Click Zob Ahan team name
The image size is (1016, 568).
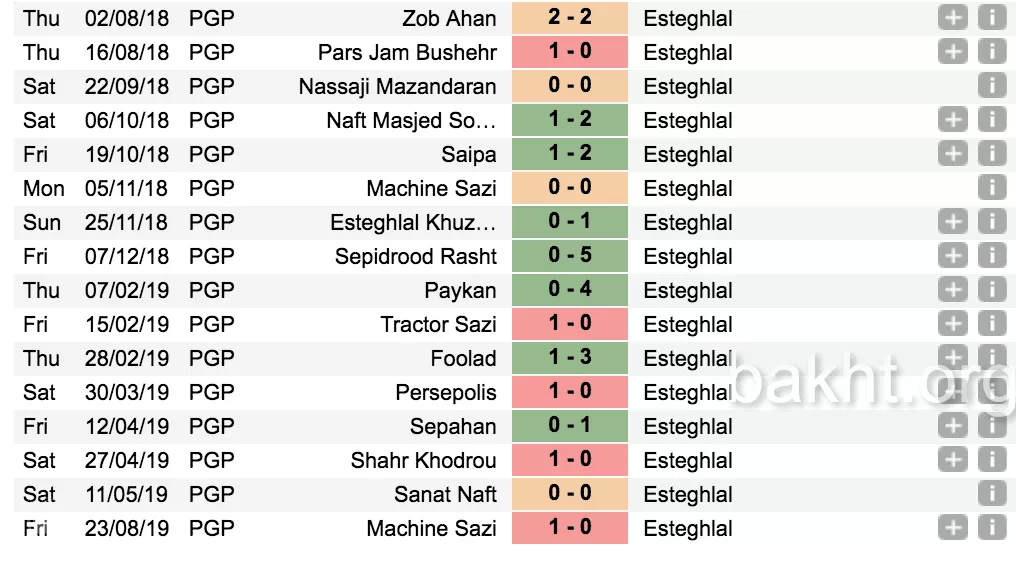(449, 18)
